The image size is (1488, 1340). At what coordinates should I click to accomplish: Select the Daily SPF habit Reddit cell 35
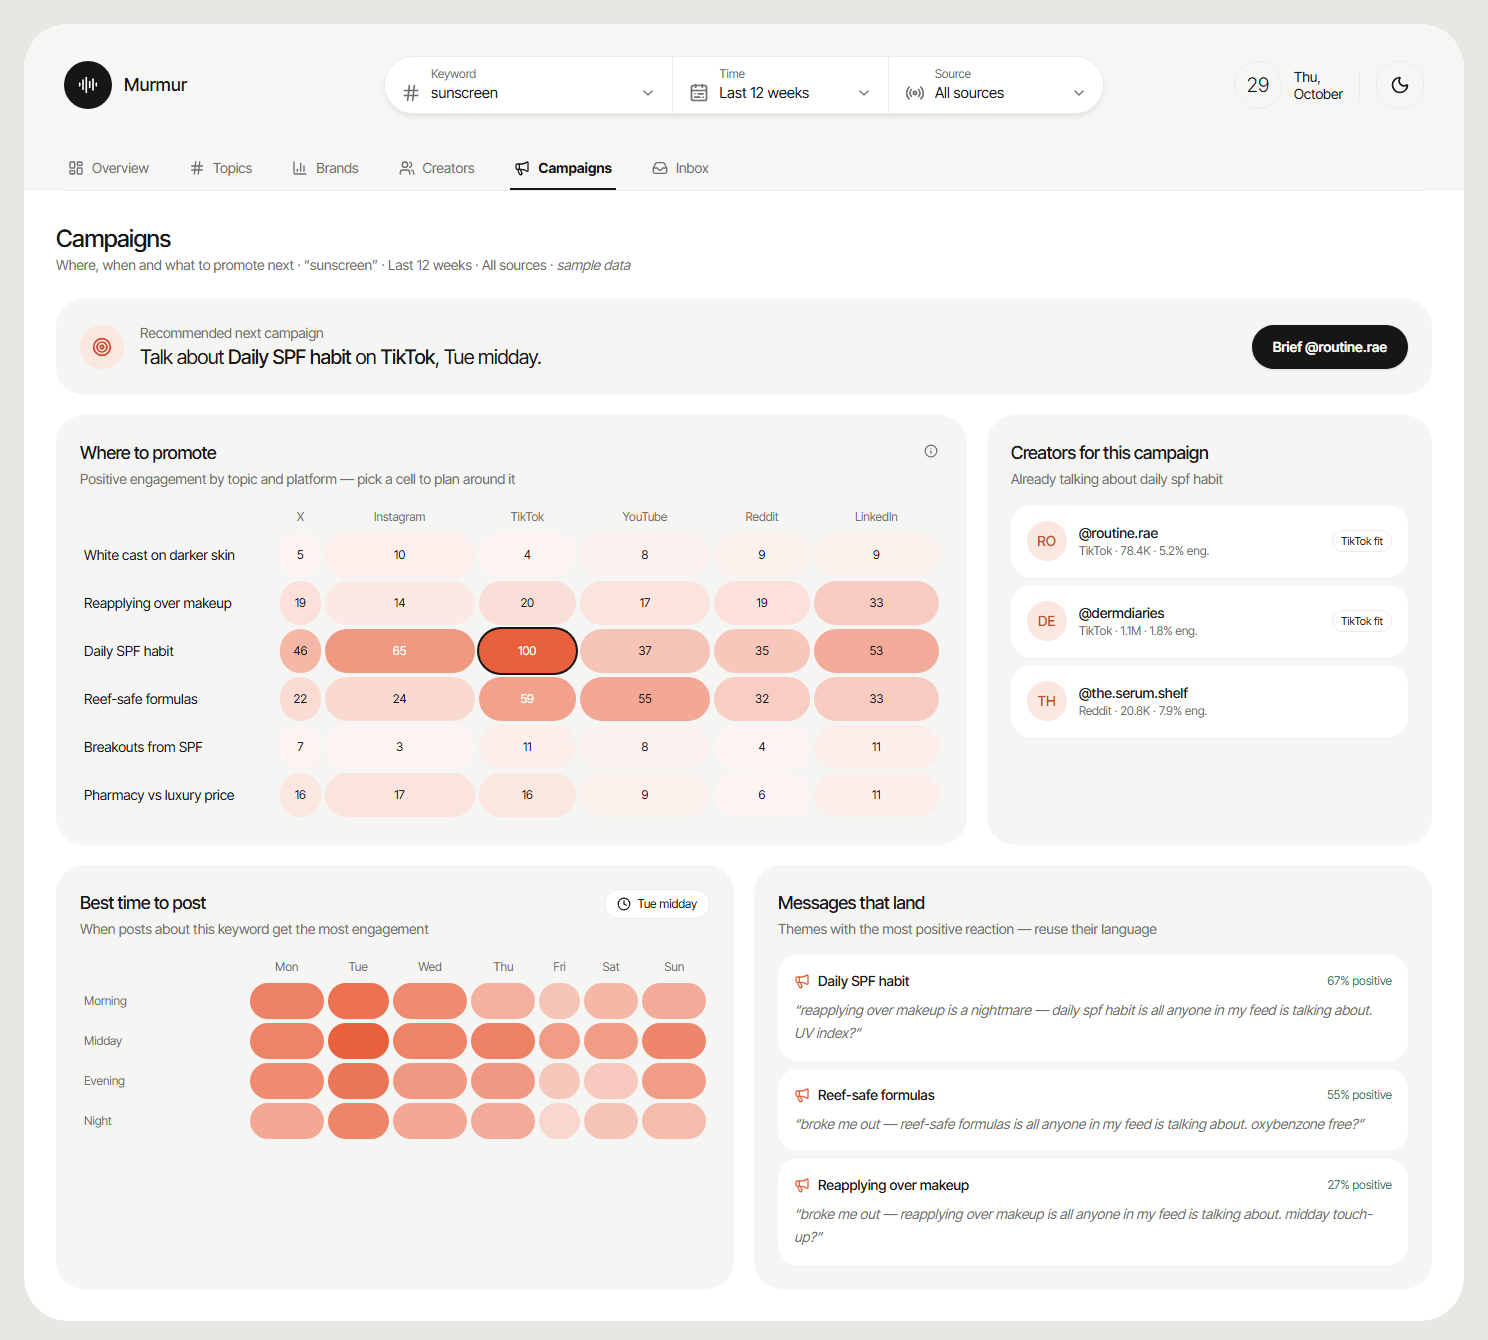pyautogui.click(x=762, y=651)
